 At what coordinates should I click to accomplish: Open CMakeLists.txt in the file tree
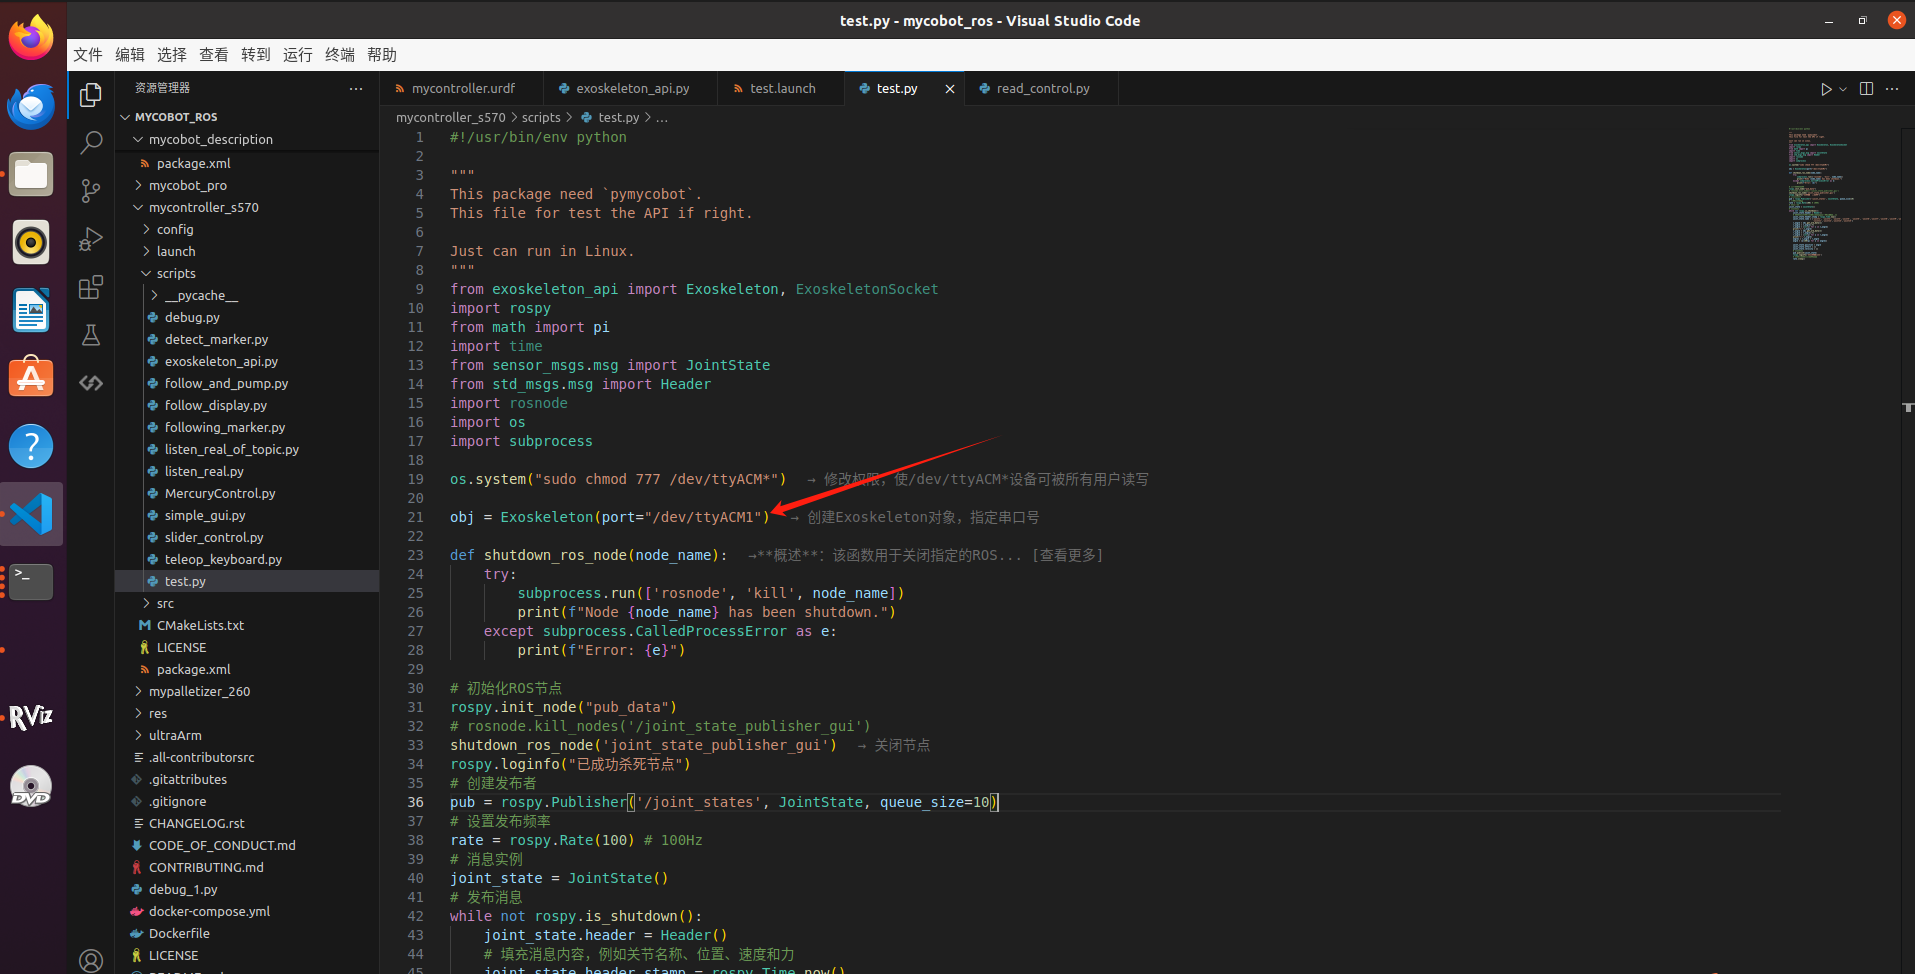click(247, 625)
